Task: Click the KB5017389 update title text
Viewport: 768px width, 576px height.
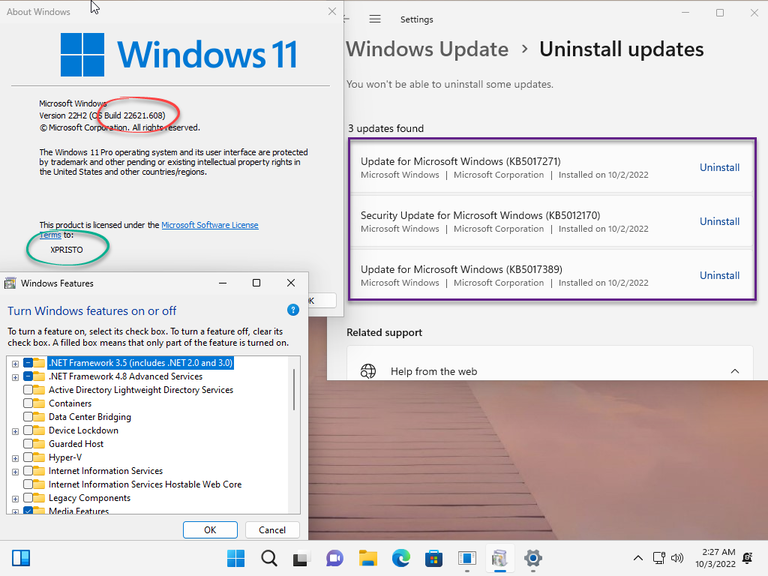Action: [461, 269]
